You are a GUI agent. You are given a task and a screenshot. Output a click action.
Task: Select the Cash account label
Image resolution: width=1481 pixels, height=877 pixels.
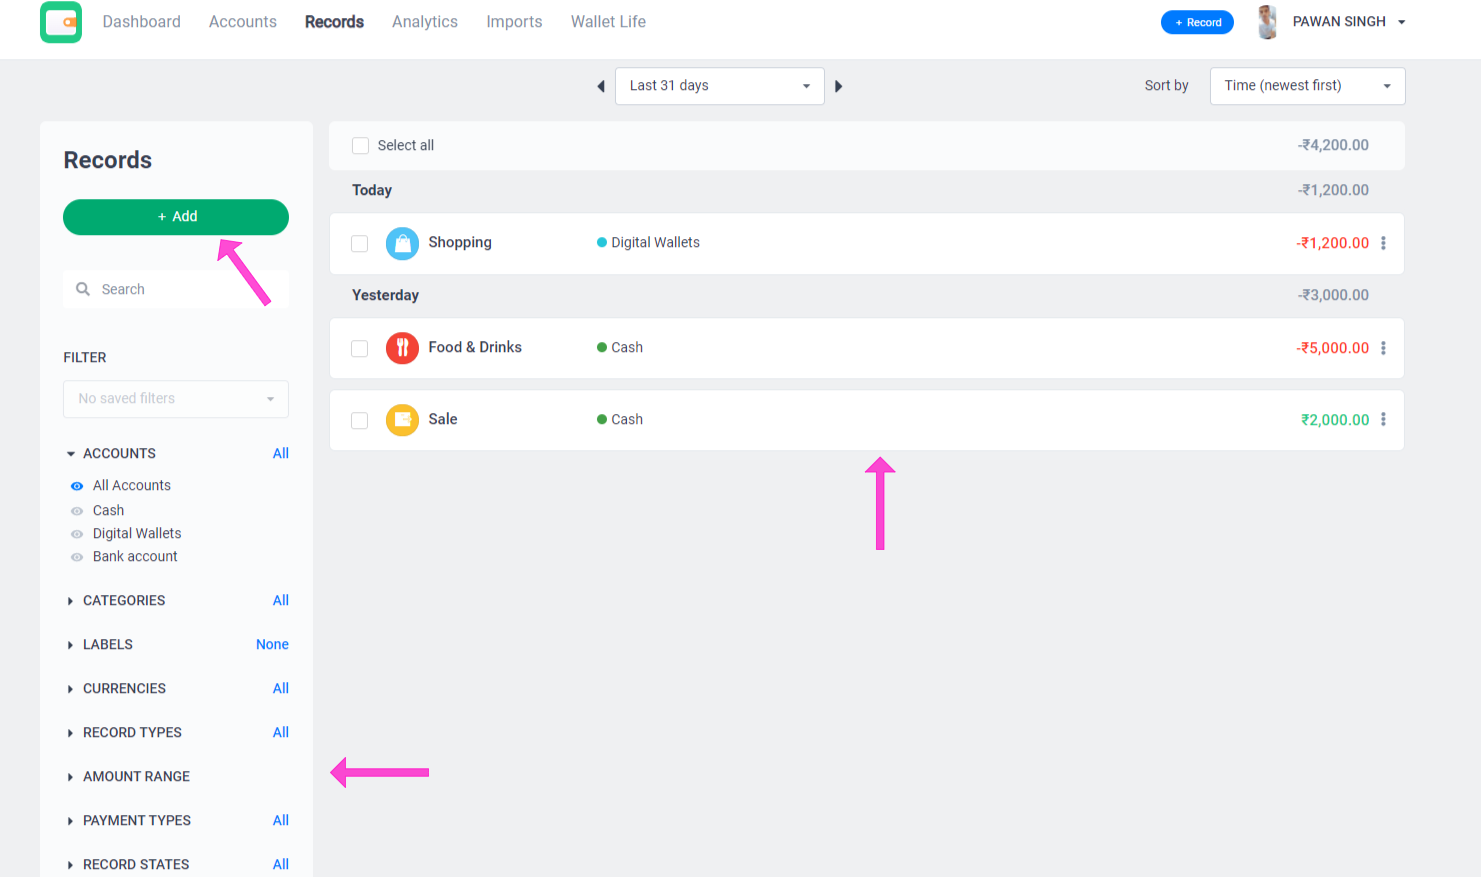[108, 511]
